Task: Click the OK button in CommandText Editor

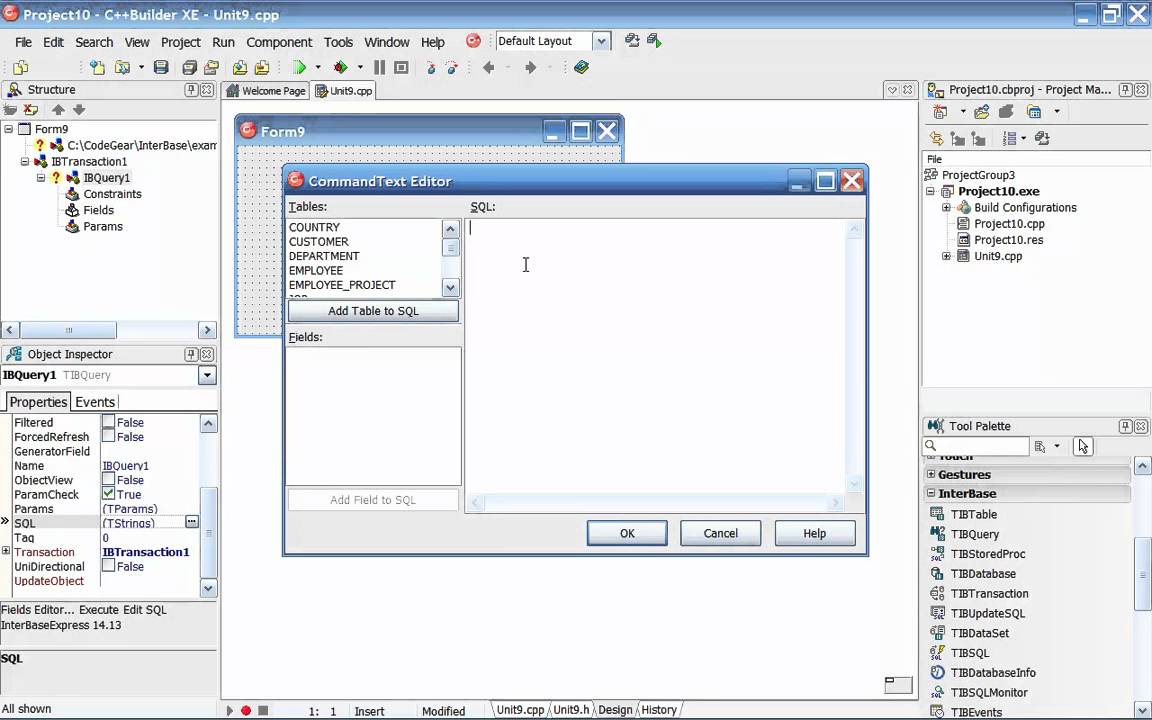Action: 627,533
